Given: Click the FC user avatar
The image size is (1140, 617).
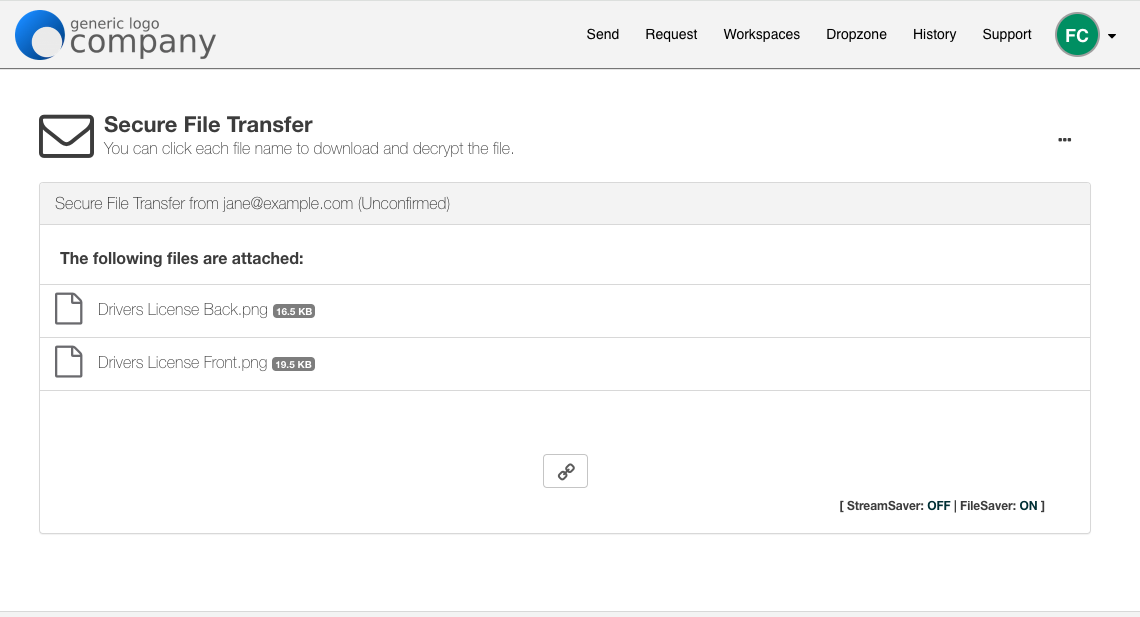Looking at the screenshot, I should (x=1076, y=36).
